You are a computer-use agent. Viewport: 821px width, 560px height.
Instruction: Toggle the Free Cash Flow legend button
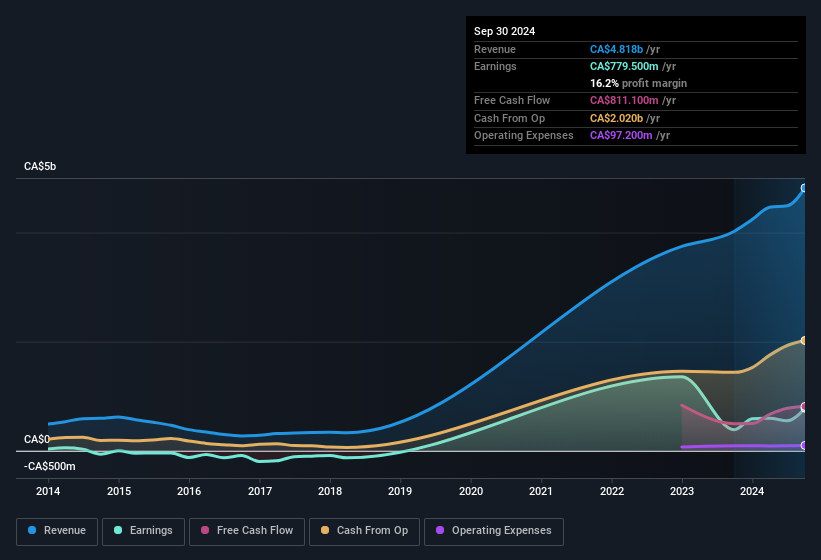point(247,532)
